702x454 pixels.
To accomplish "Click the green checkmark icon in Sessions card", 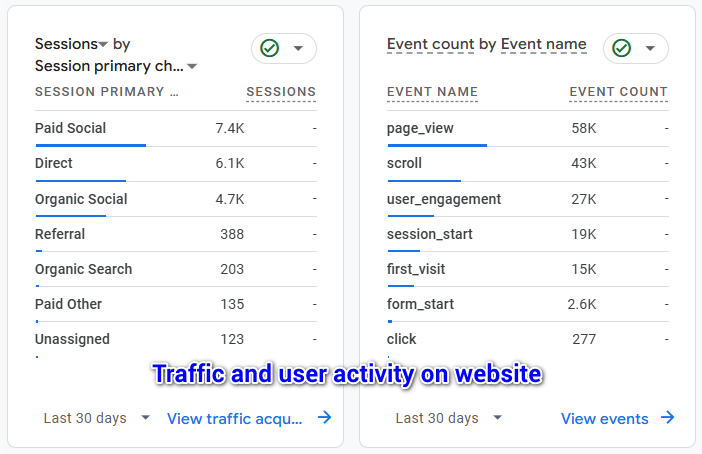I will [x=269, y=48].
